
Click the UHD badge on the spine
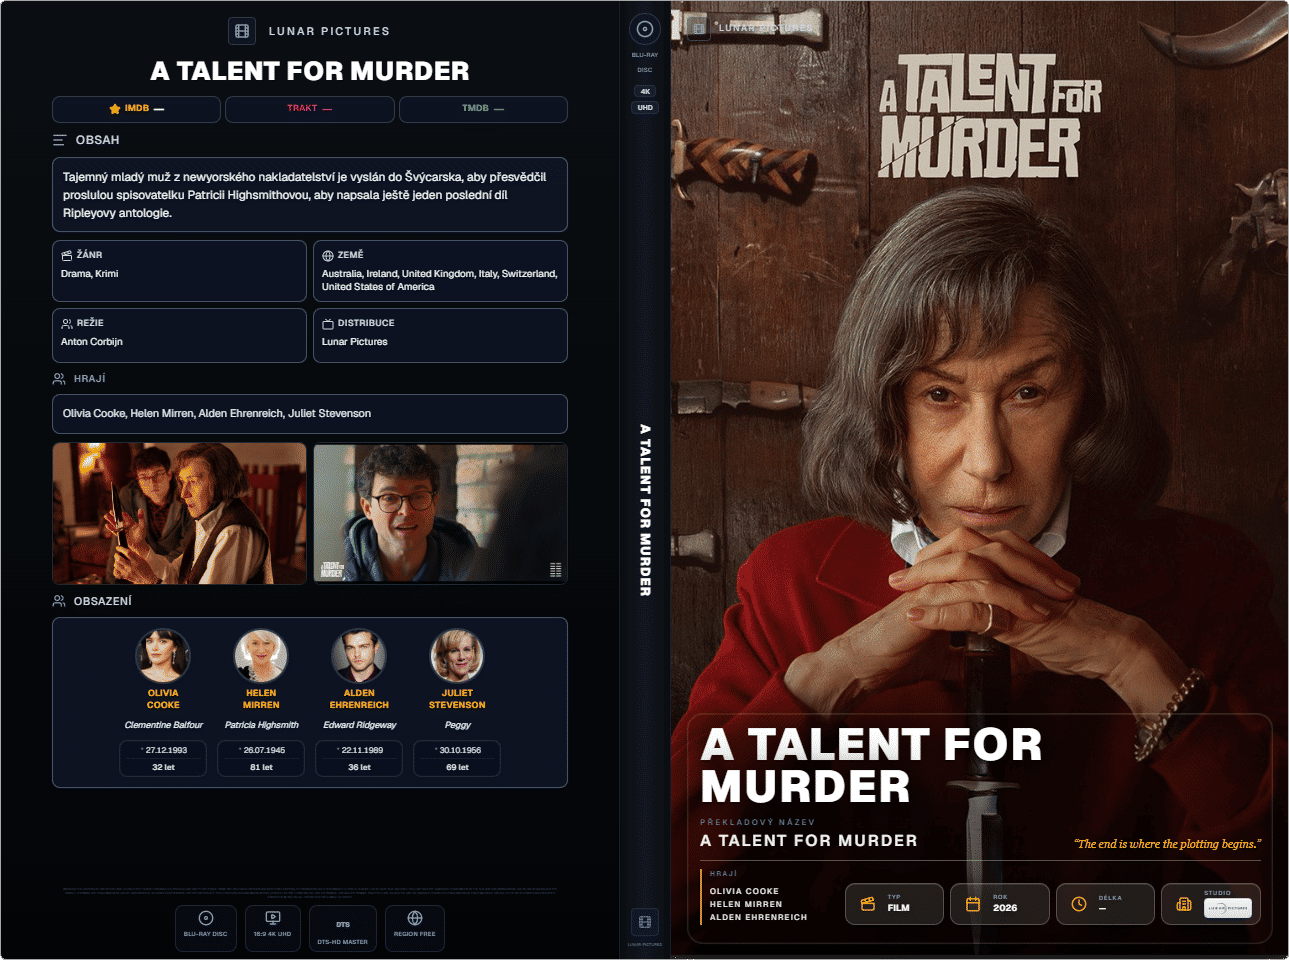pos(645,108)
